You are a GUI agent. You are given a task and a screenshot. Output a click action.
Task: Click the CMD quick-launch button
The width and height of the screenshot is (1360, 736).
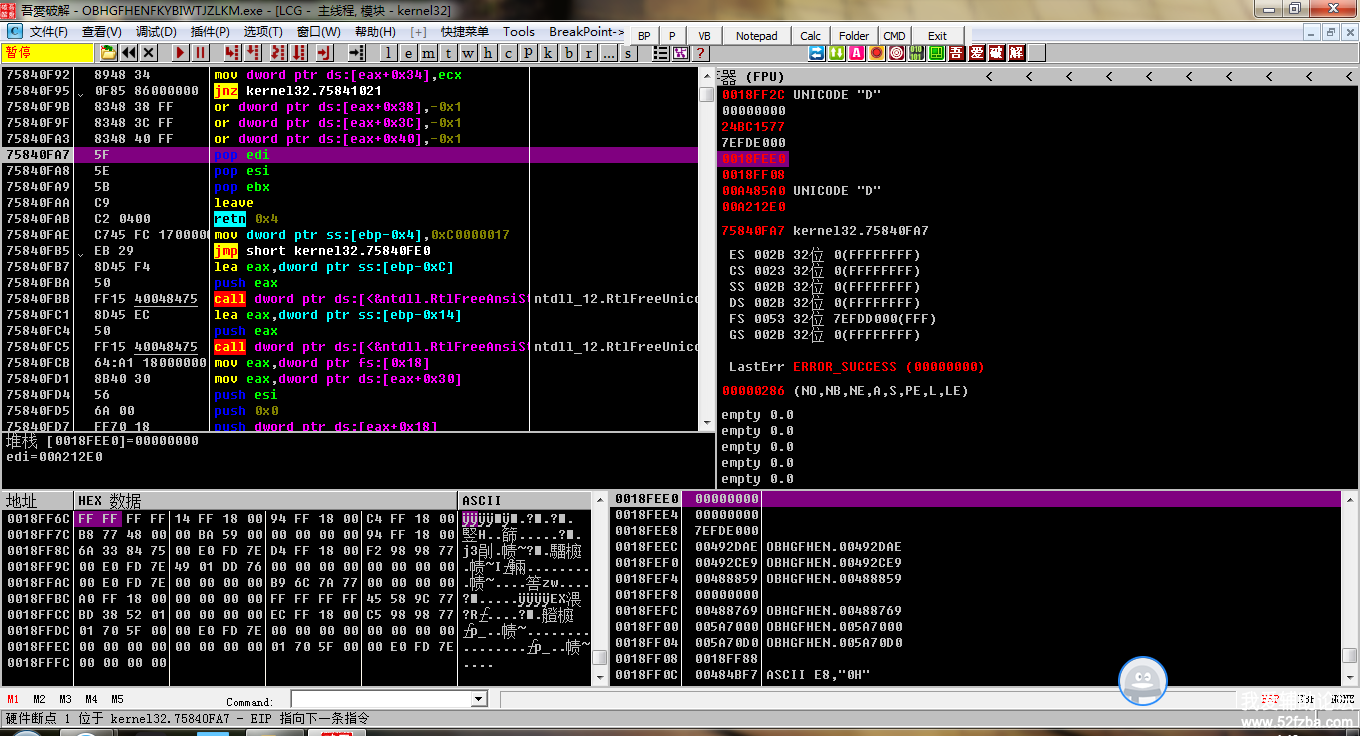[x=894, y=36]
